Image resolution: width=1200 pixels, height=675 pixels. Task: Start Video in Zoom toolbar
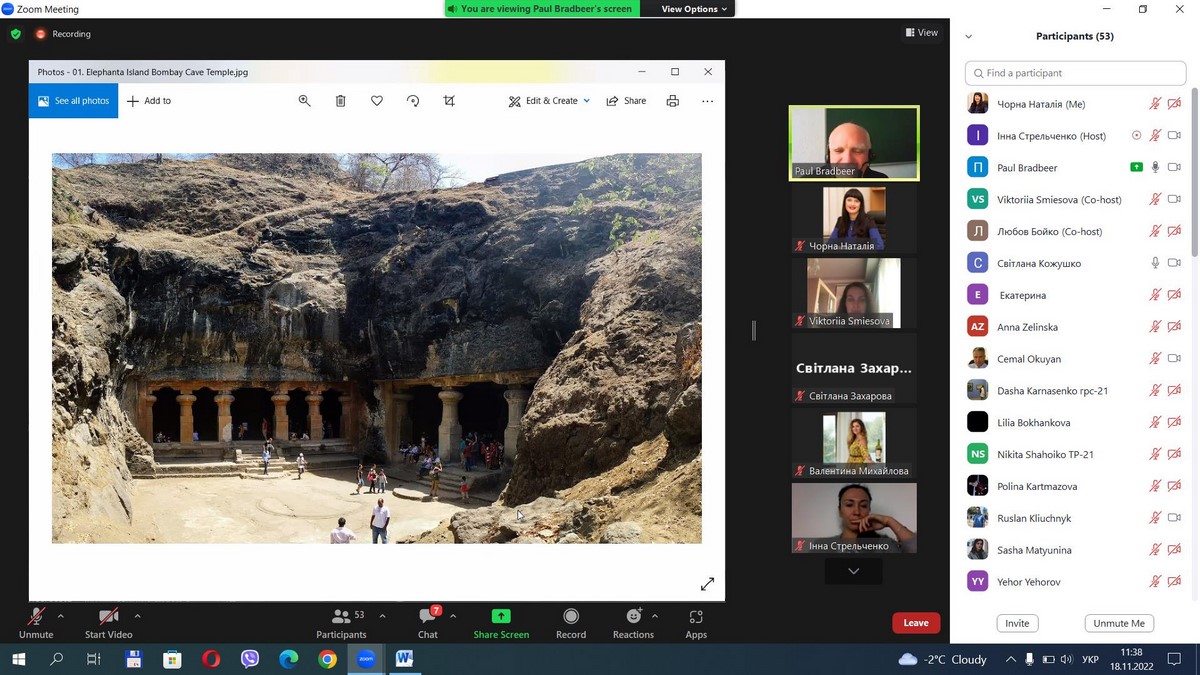pyautogui.click(x=108, y=617)
